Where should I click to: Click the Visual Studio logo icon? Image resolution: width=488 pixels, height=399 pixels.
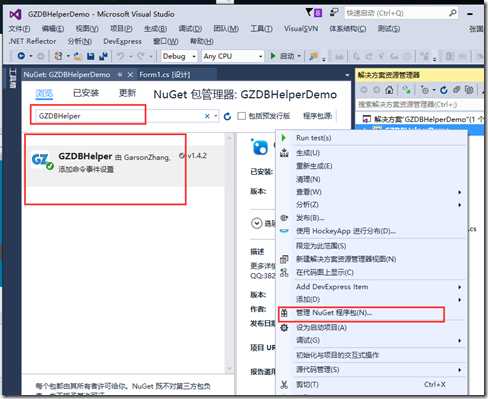click(x=15, y=14)
